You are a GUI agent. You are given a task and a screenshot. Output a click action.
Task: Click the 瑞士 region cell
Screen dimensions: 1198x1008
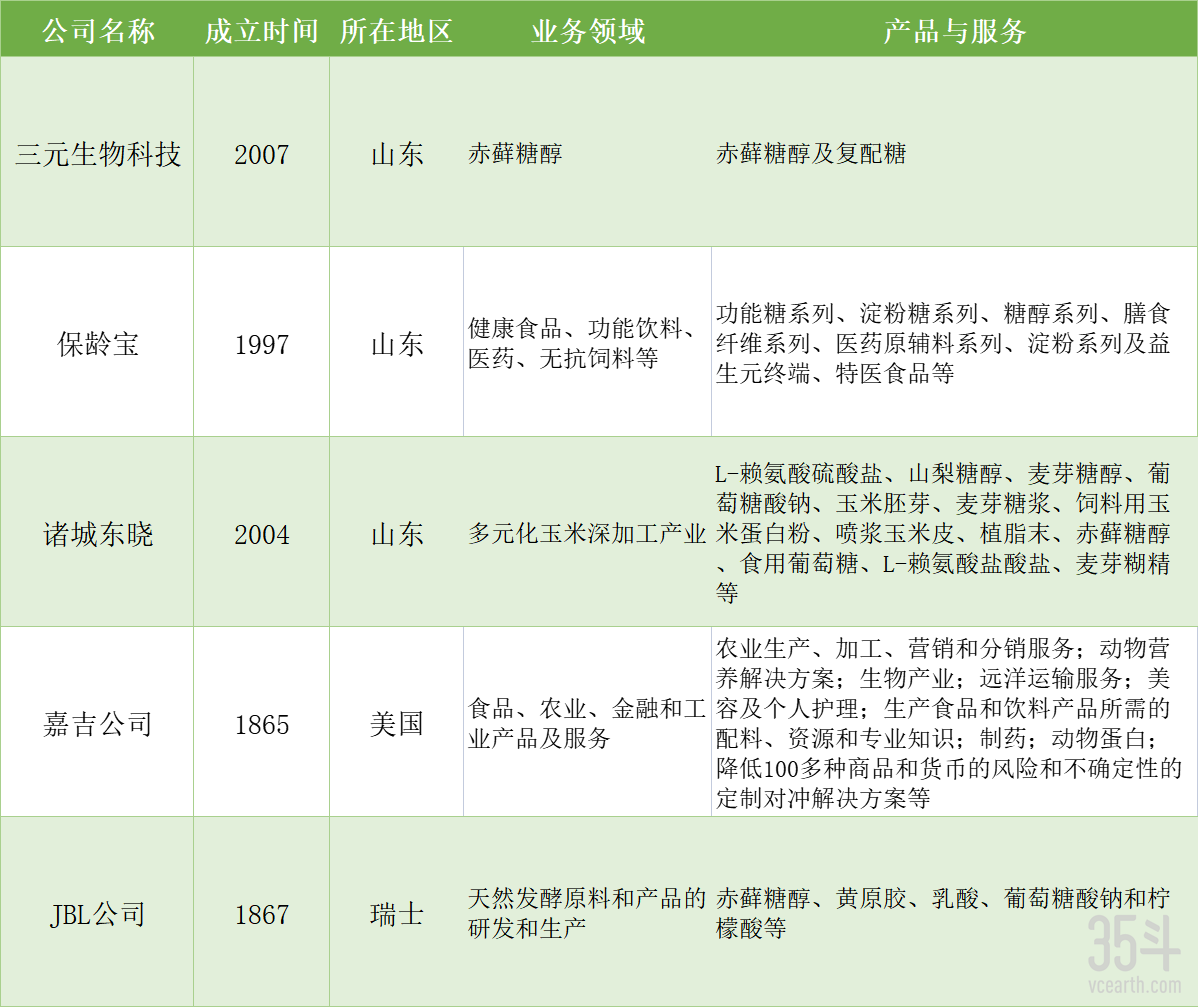pos(397,914)
